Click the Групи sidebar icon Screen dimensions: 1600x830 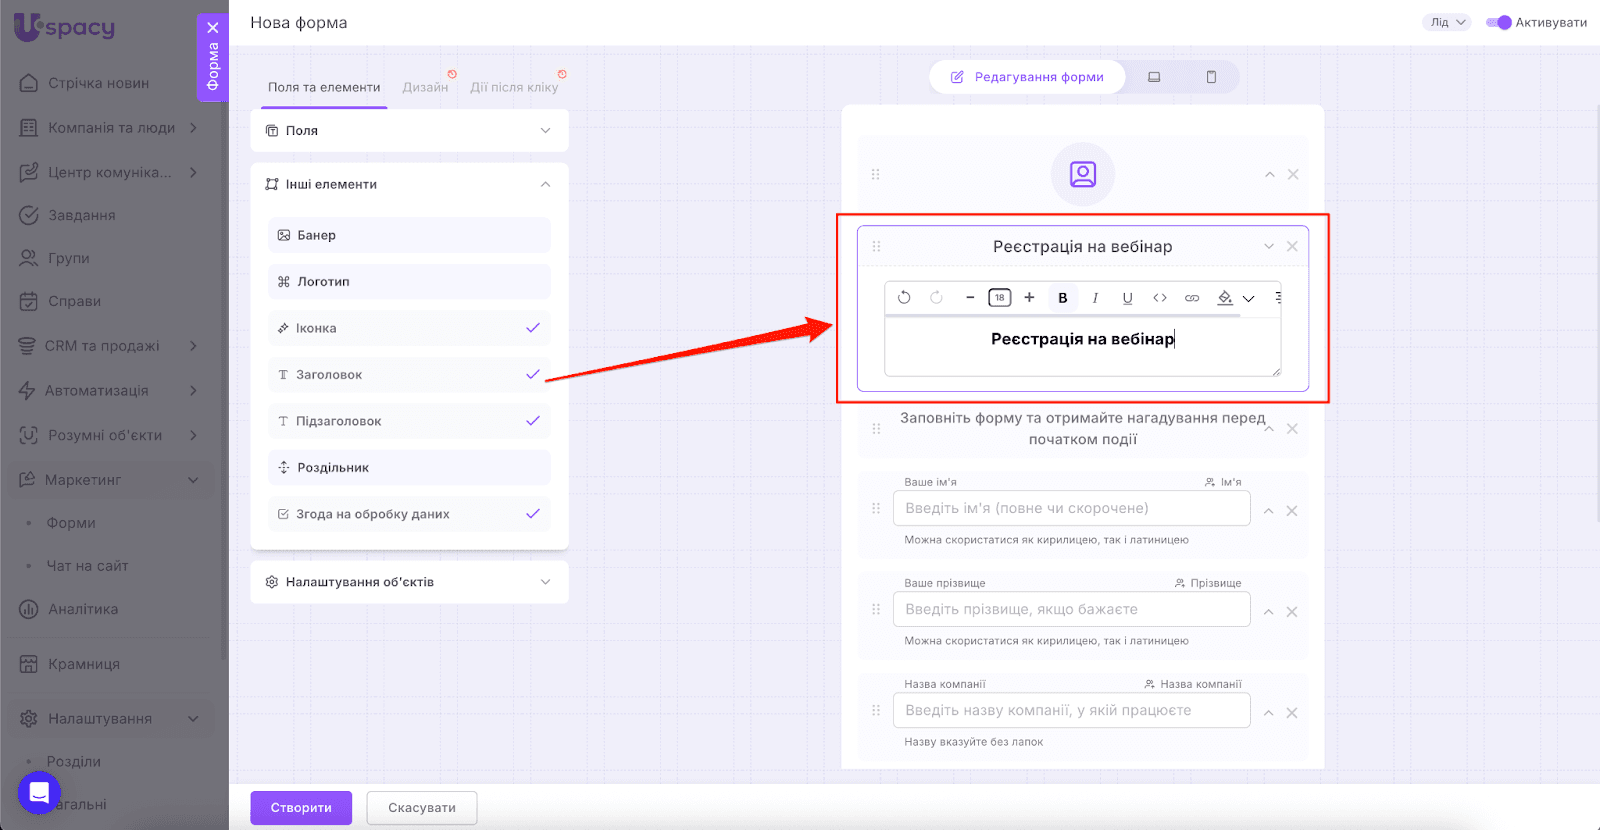pos(29,258)
